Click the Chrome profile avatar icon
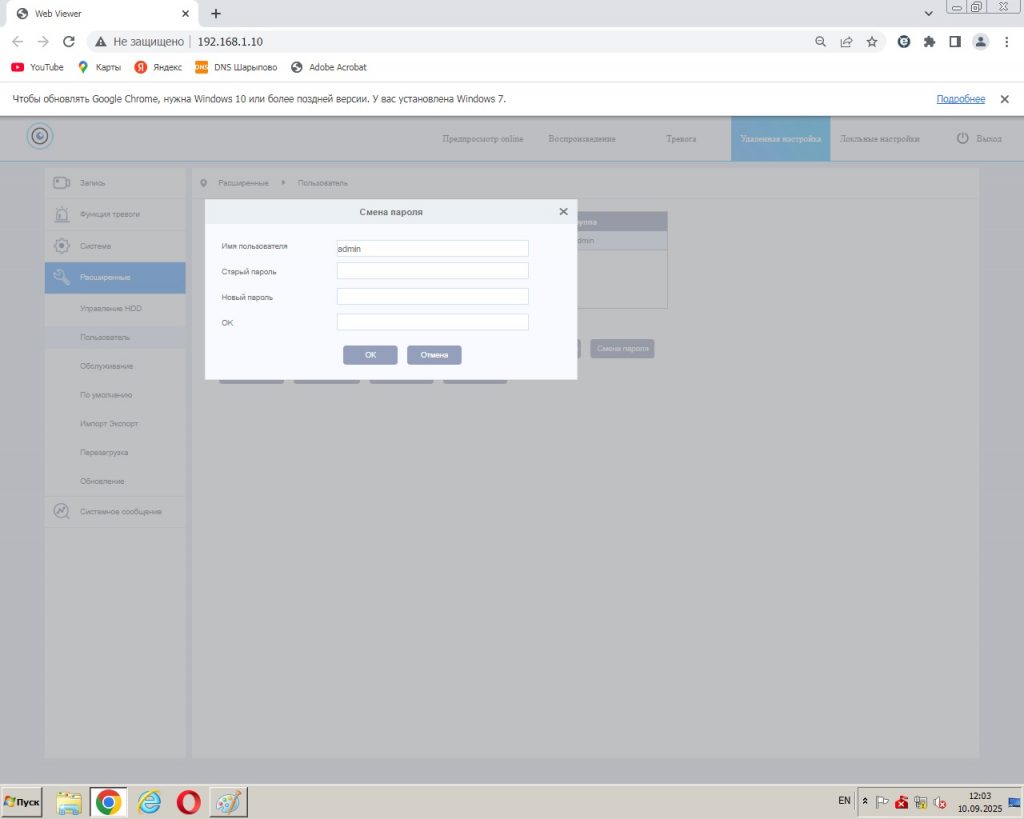 [x=980, y=42]
